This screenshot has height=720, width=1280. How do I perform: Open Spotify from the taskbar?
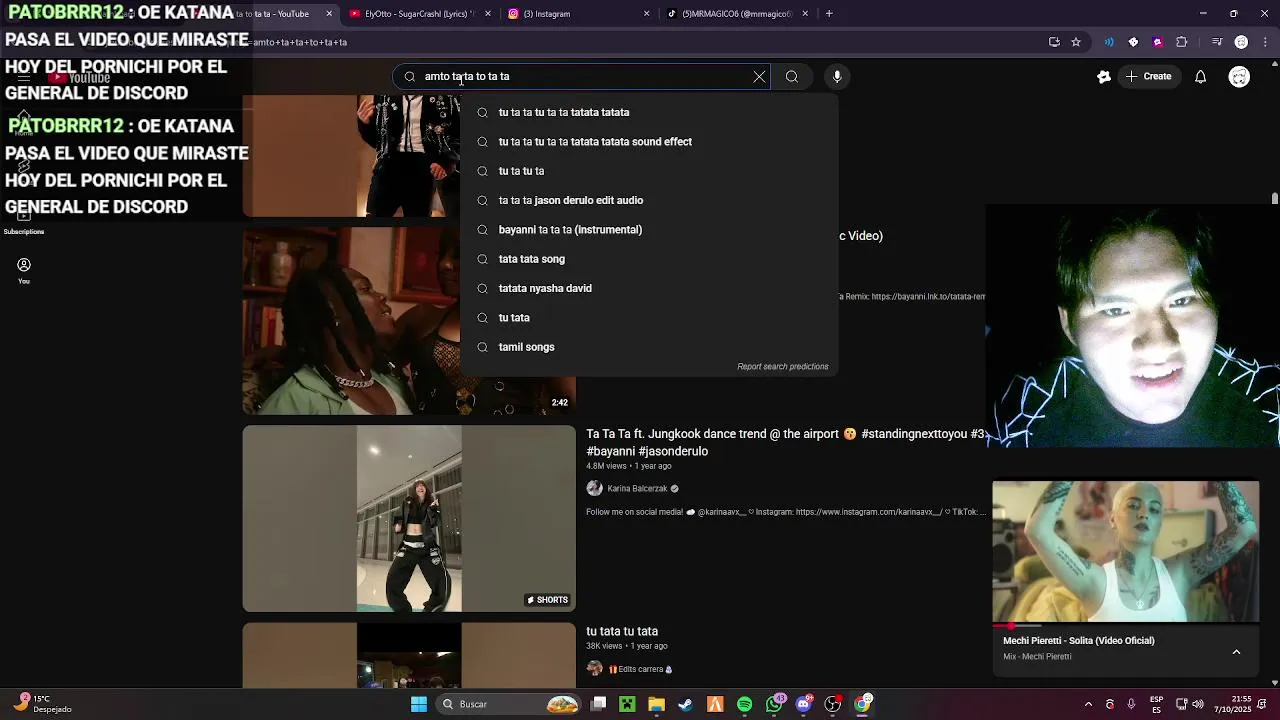click(744, 704)
